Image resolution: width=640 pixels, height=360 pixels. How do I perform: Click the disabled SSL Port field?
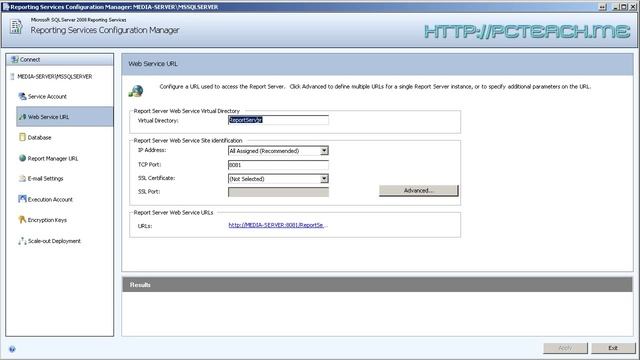click(278, 192)
